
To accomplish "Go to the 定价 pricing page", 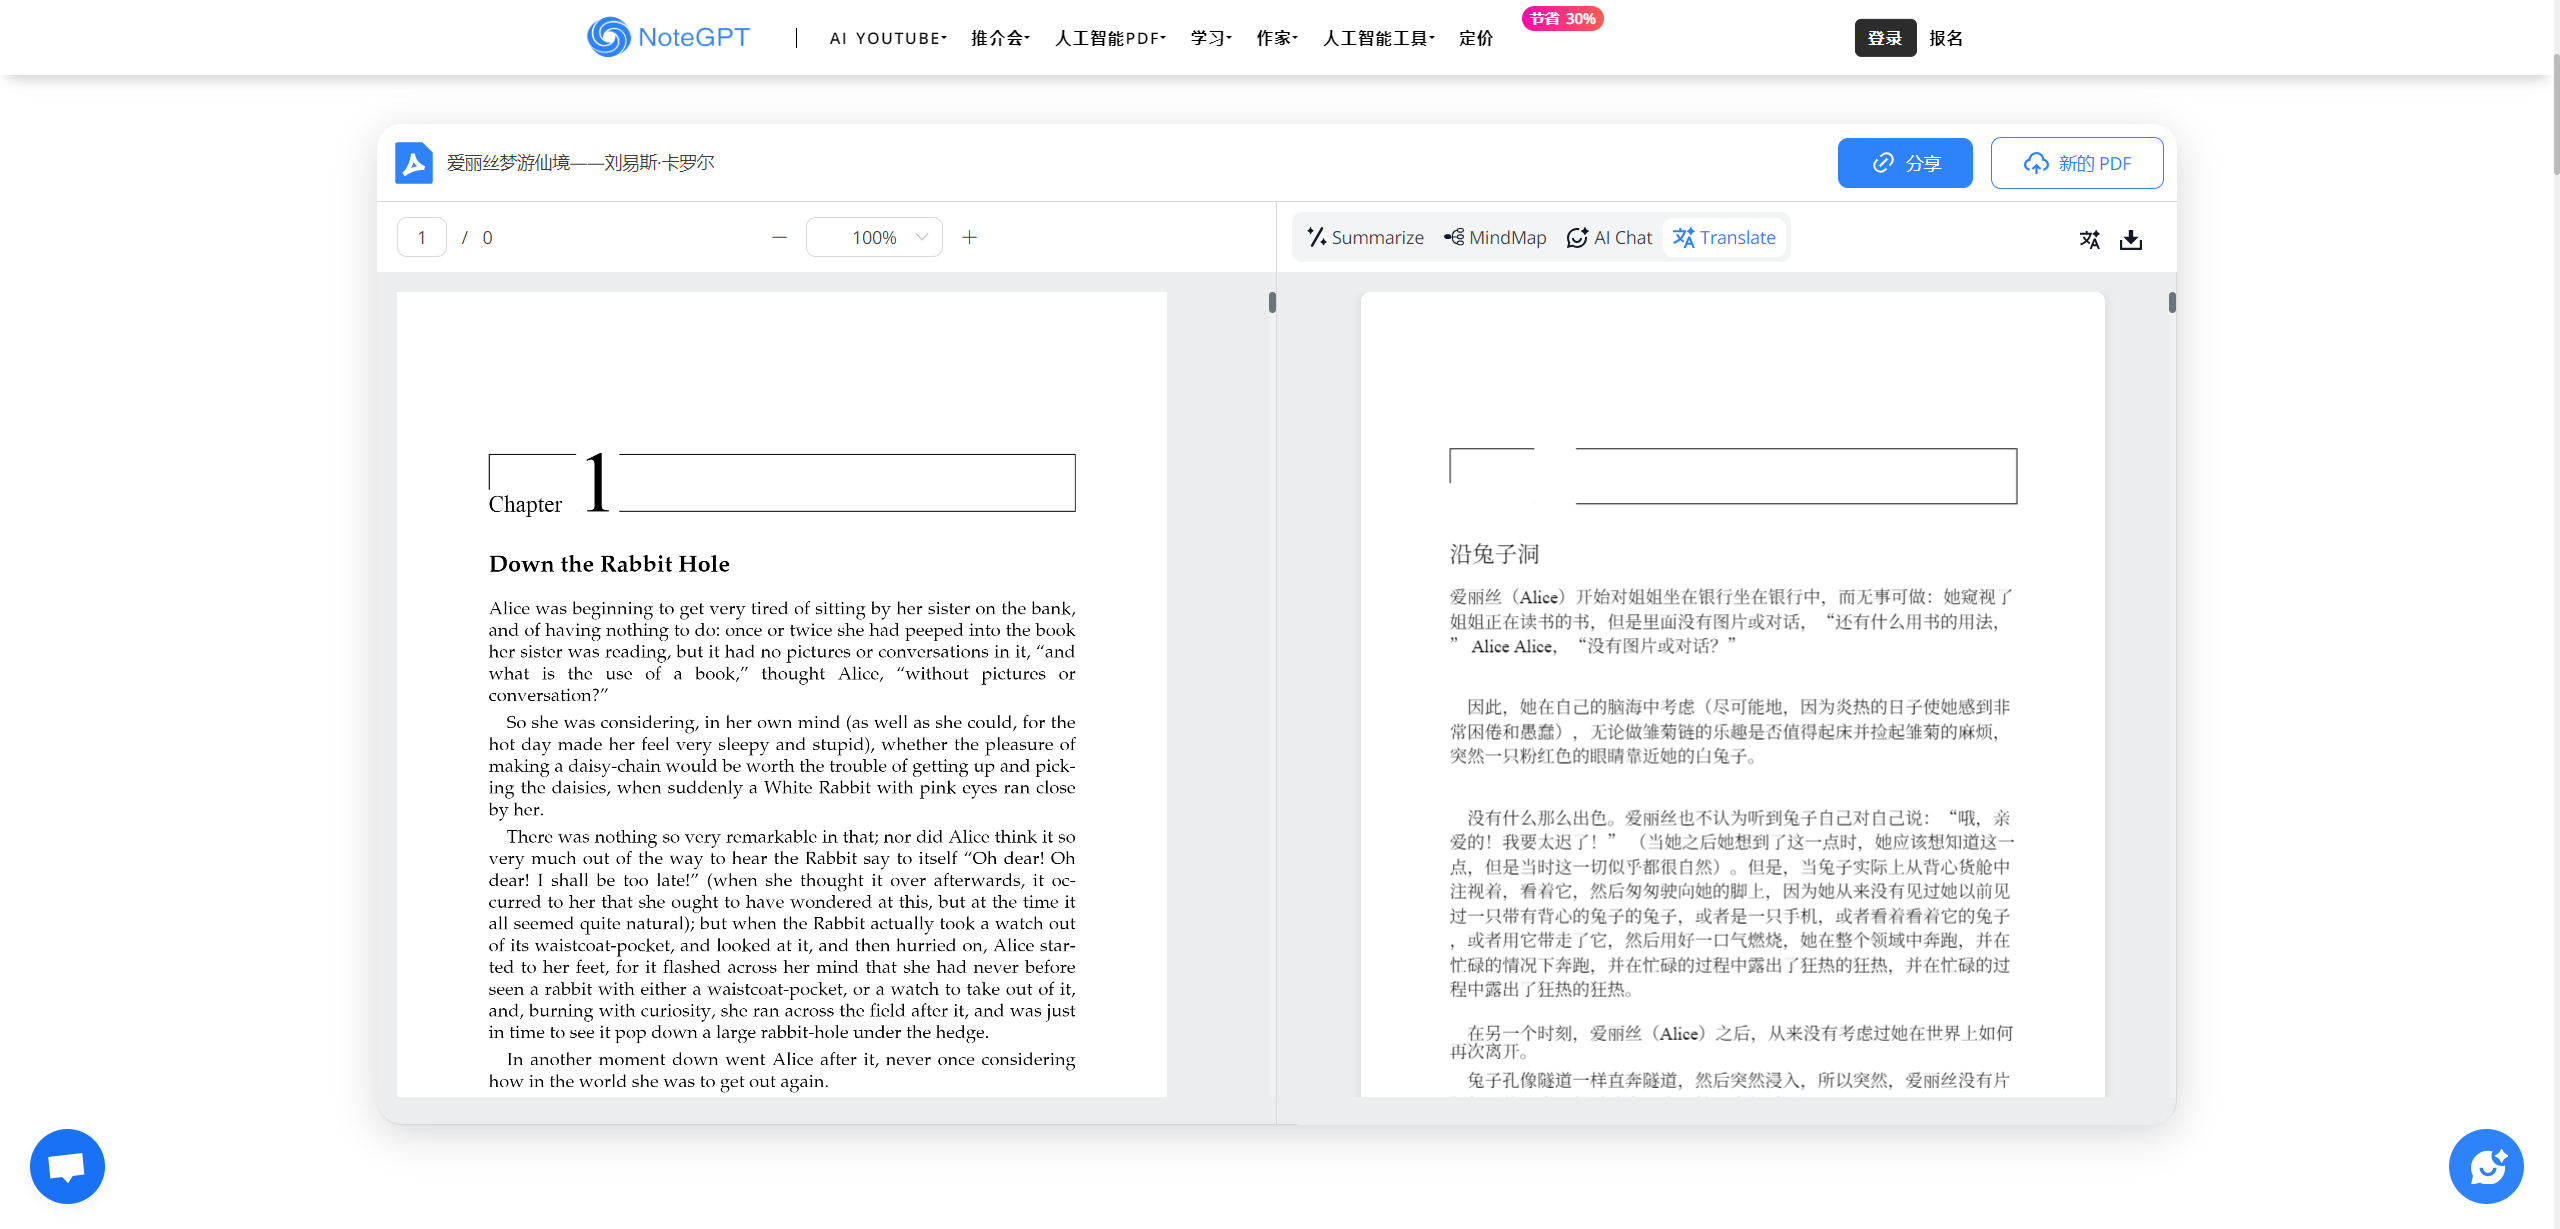I will pyautogui.click(x=1476, y=38).
